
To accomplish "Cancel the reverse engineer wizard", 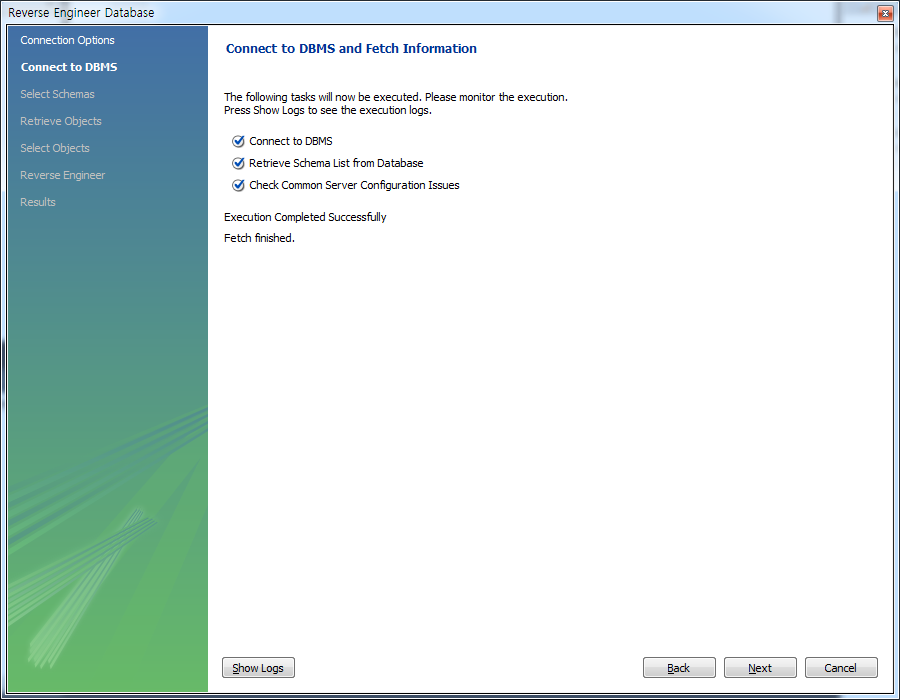I will click(x=841, y=668).
